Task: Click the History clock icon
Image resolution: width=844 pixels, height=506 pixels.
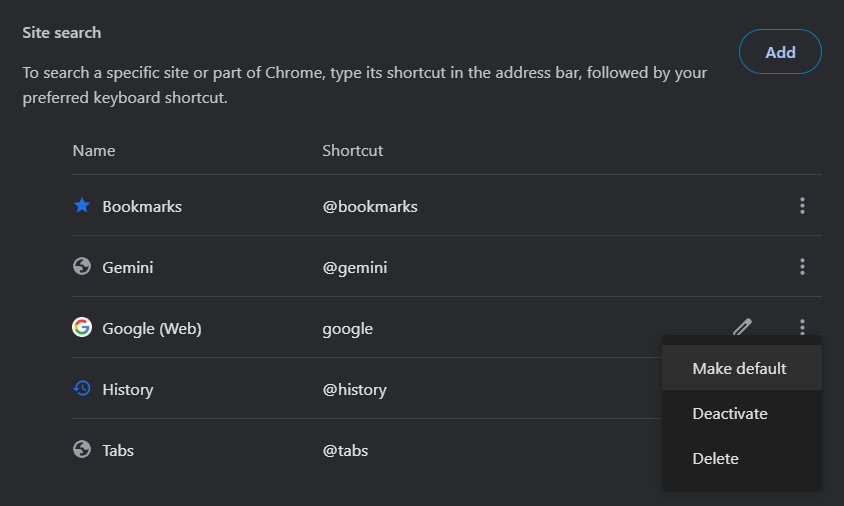Action: (x=82, y=388)
